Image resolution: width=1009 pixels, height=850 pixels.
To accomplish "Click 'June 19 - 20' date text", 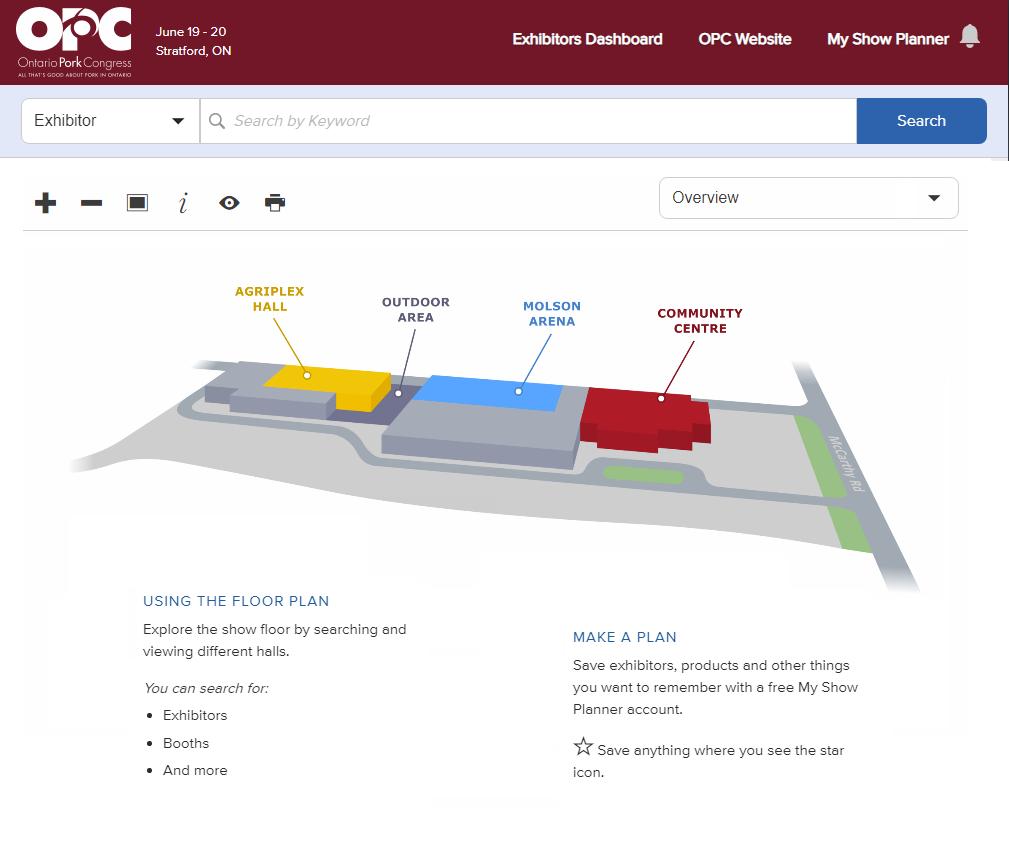I will tap(191, 32).
